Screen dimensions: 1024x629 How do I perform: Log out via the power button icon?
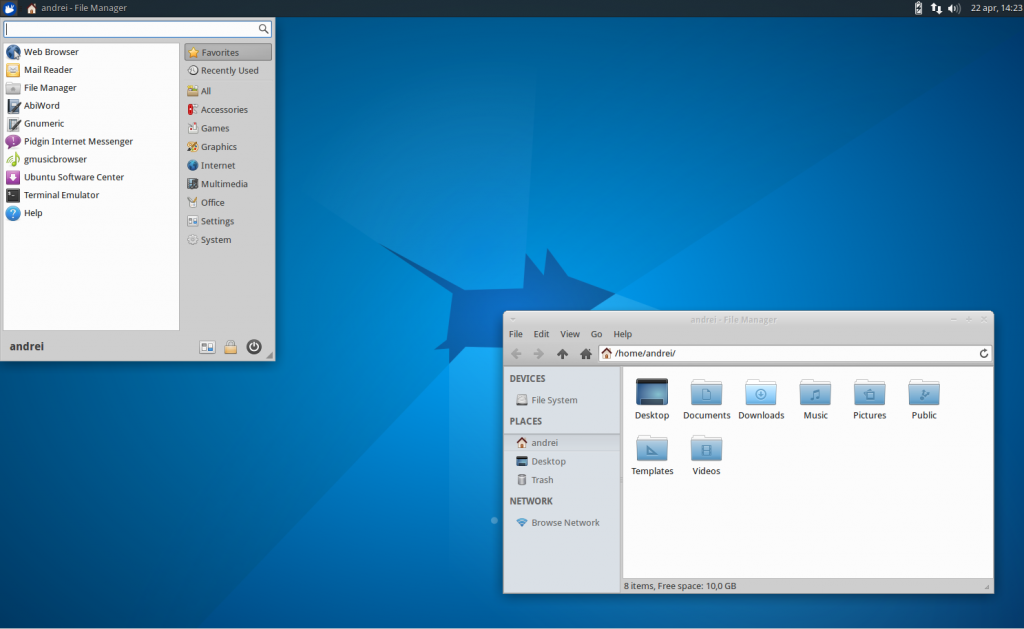pos(253,346)
